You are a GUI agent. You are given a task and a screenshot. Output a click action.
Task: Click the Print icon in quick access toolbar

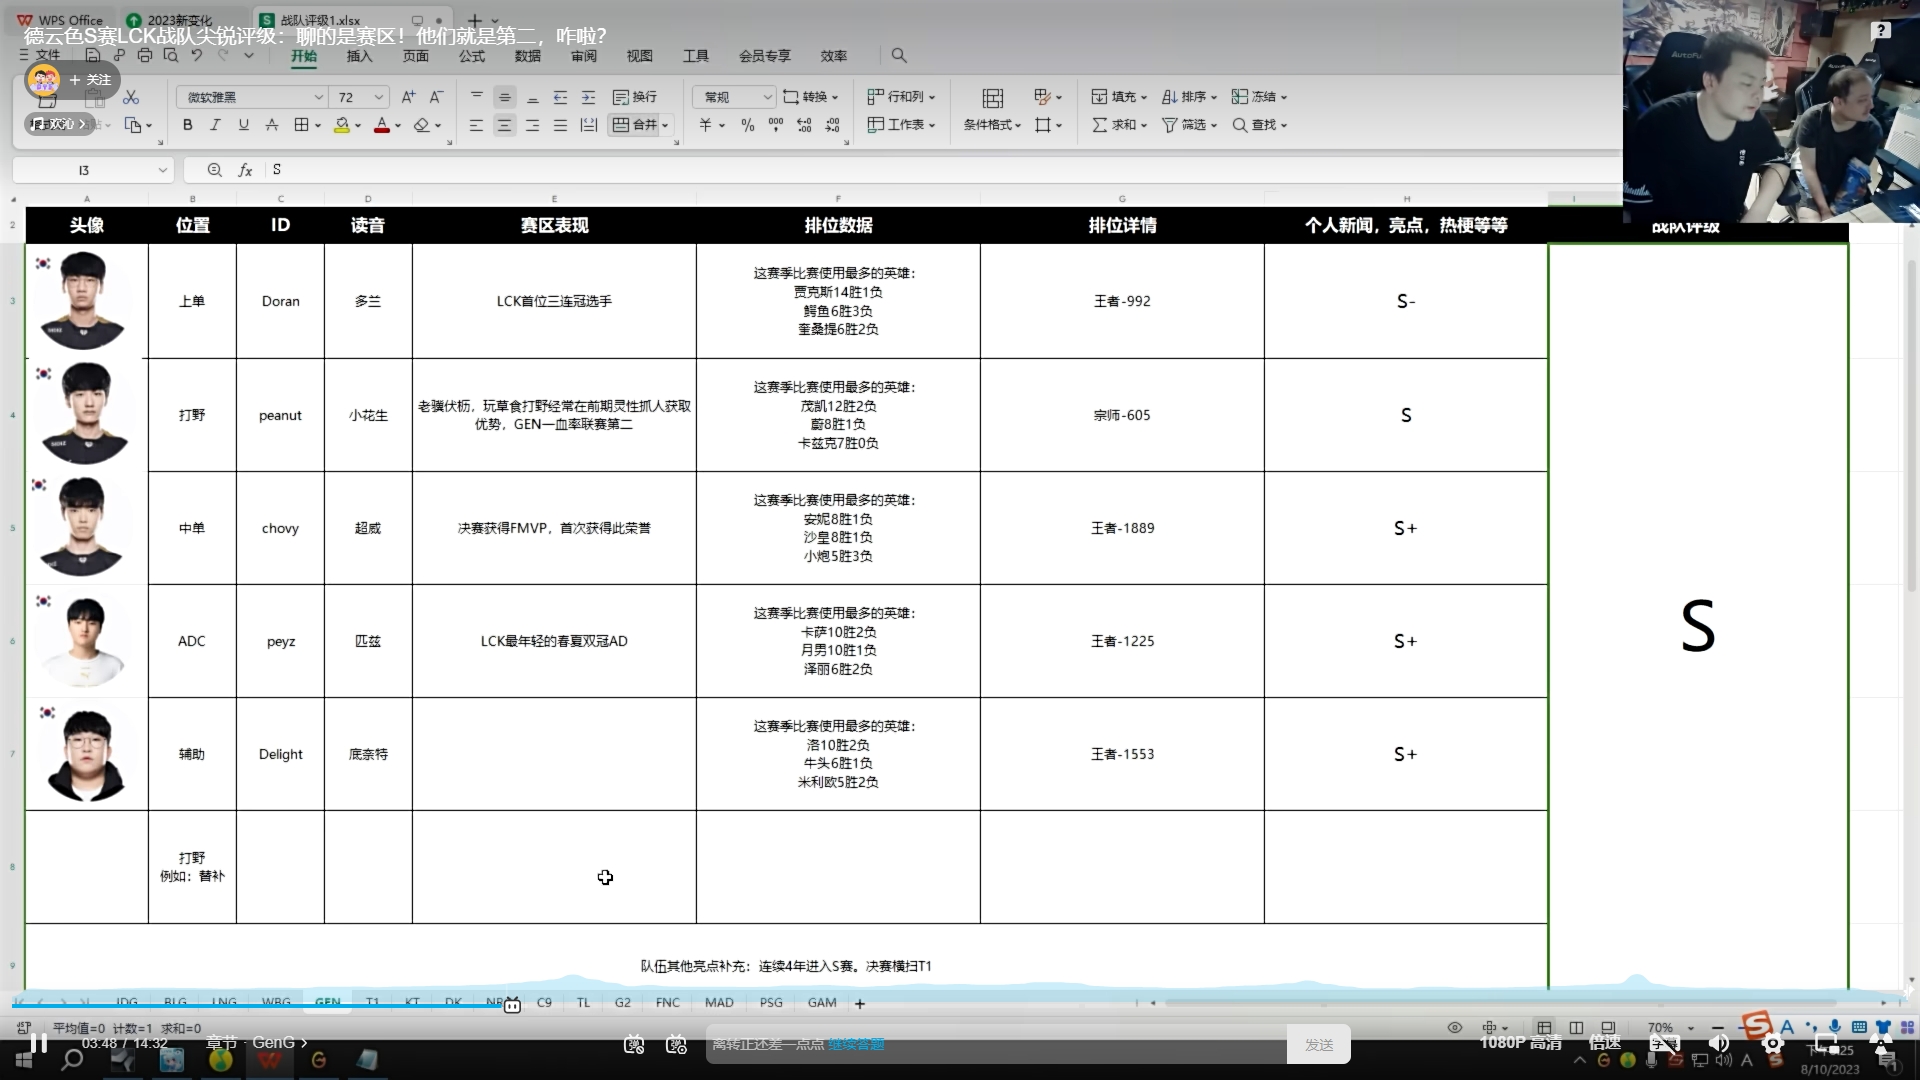(145, 56)
